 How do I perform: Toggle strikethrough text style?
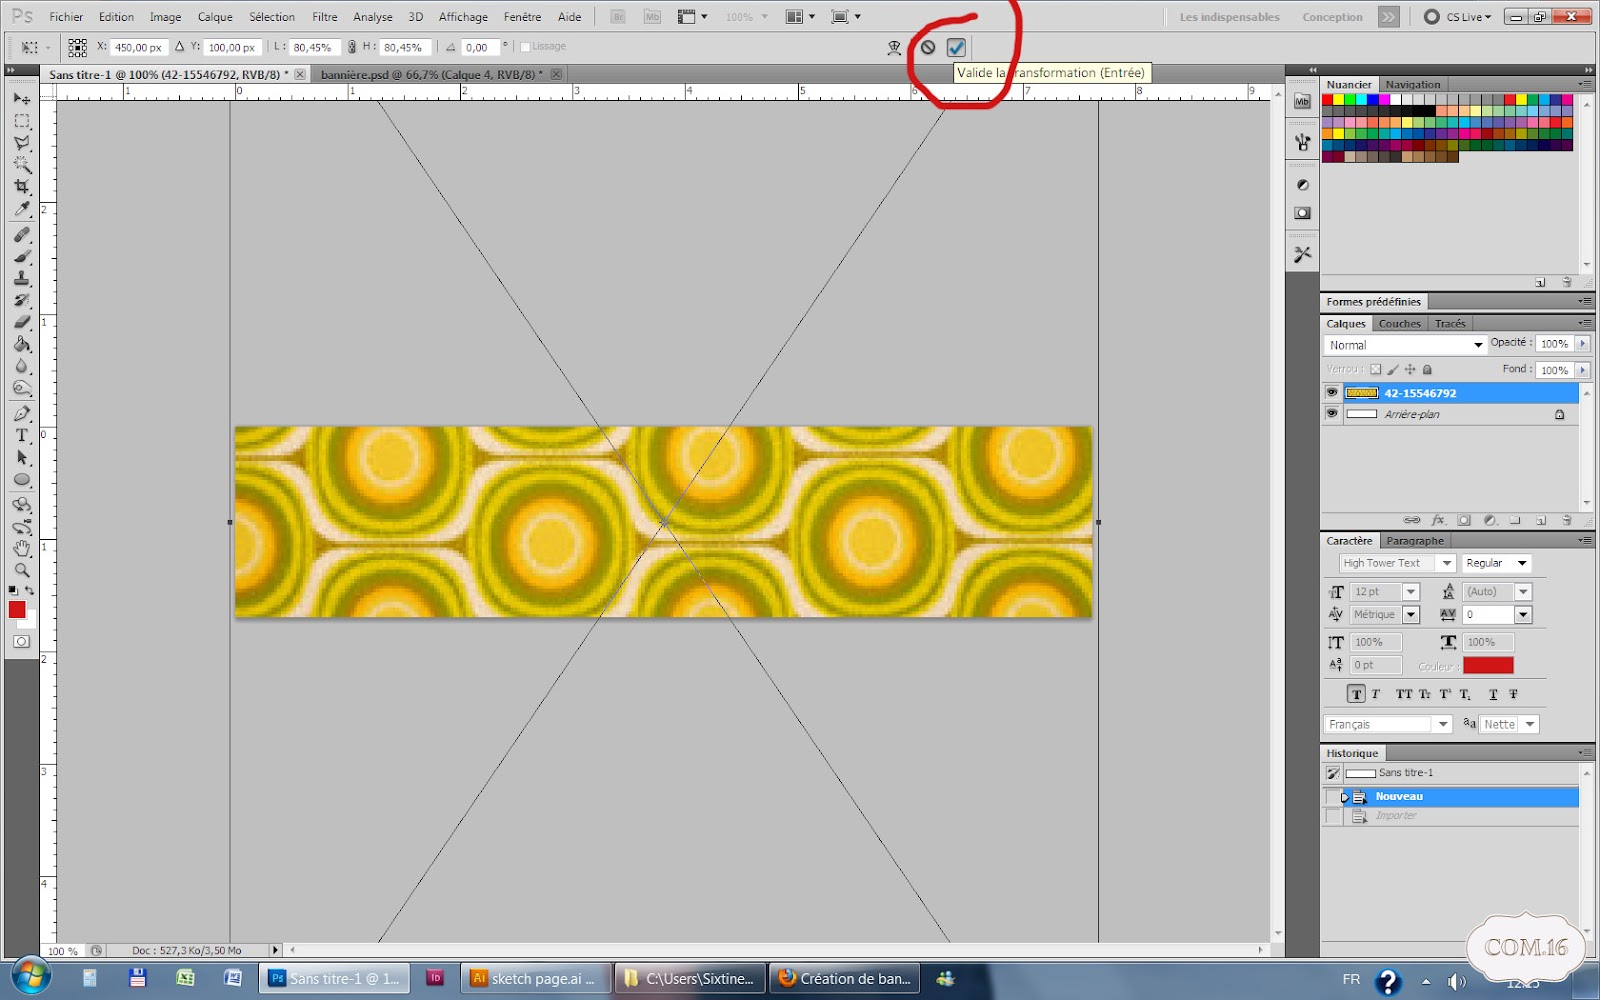[x=1513, y=694]
